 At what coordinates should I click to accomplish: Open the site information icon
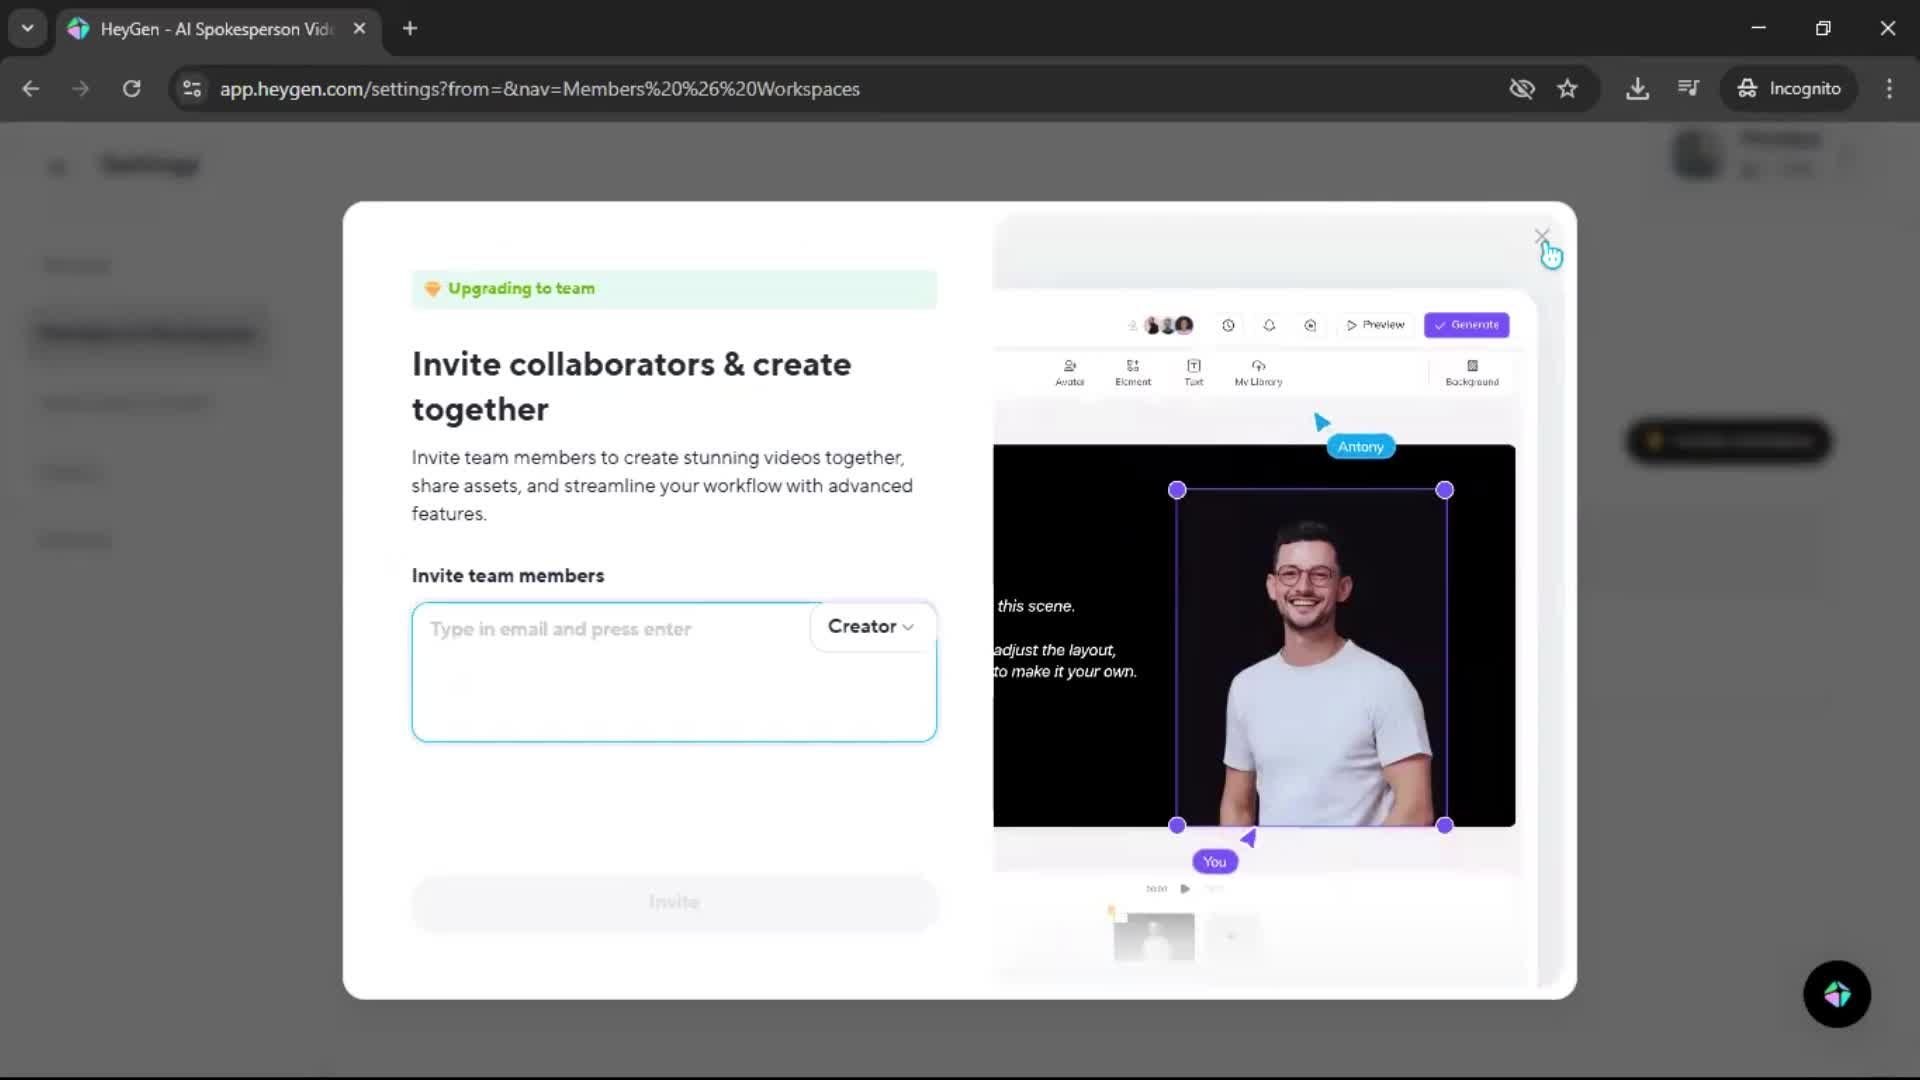tap(192, 89)
